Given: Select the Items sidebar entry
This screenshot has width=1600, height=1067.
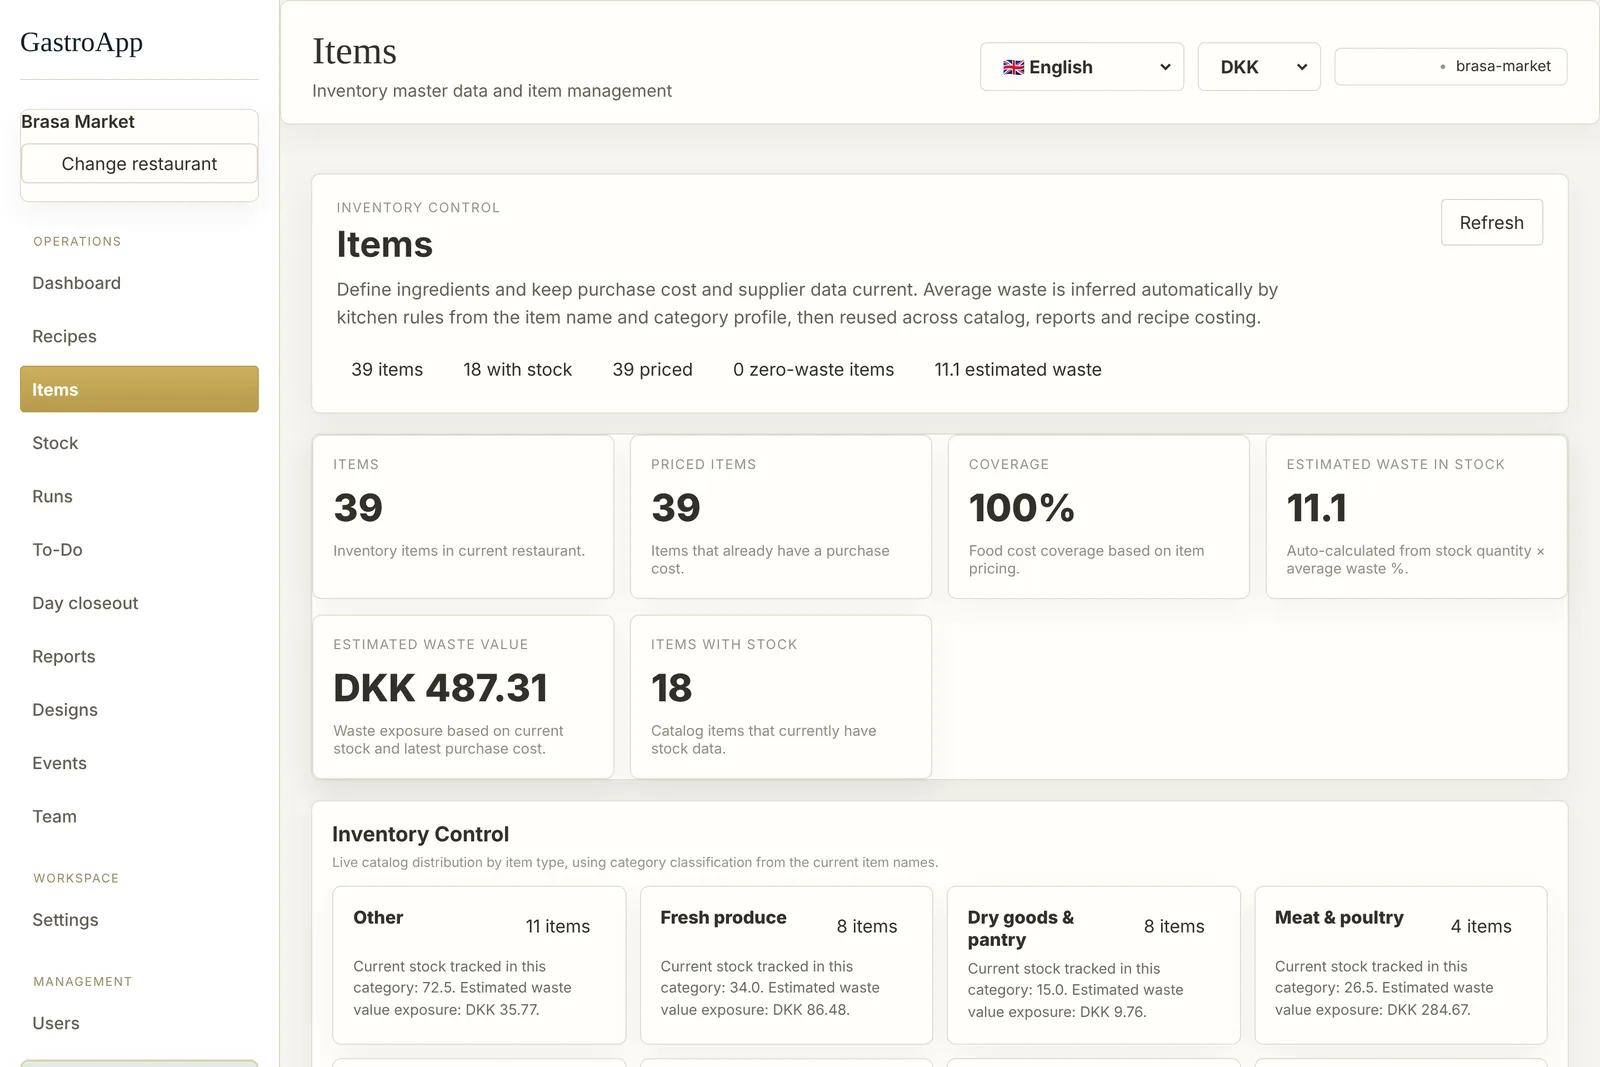Looking at the screenshot, I should coord(139,389).
